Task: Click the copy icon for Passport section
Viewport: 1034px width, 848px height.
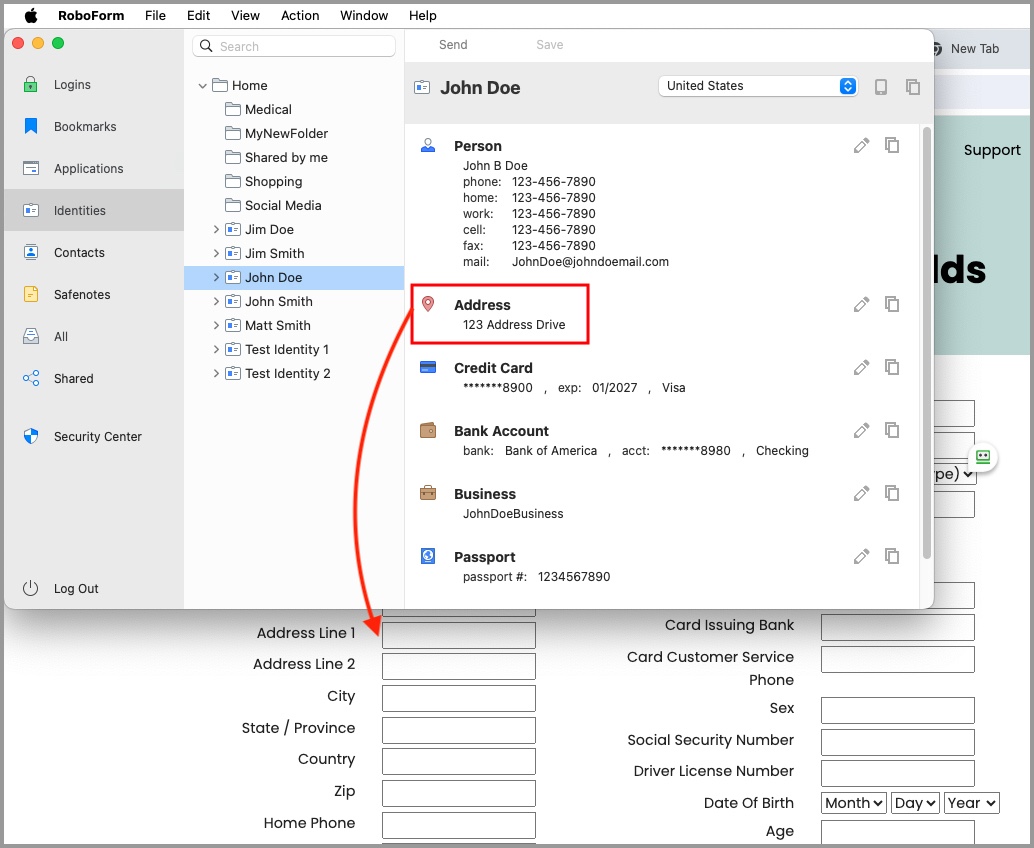Action: point(892,557)
